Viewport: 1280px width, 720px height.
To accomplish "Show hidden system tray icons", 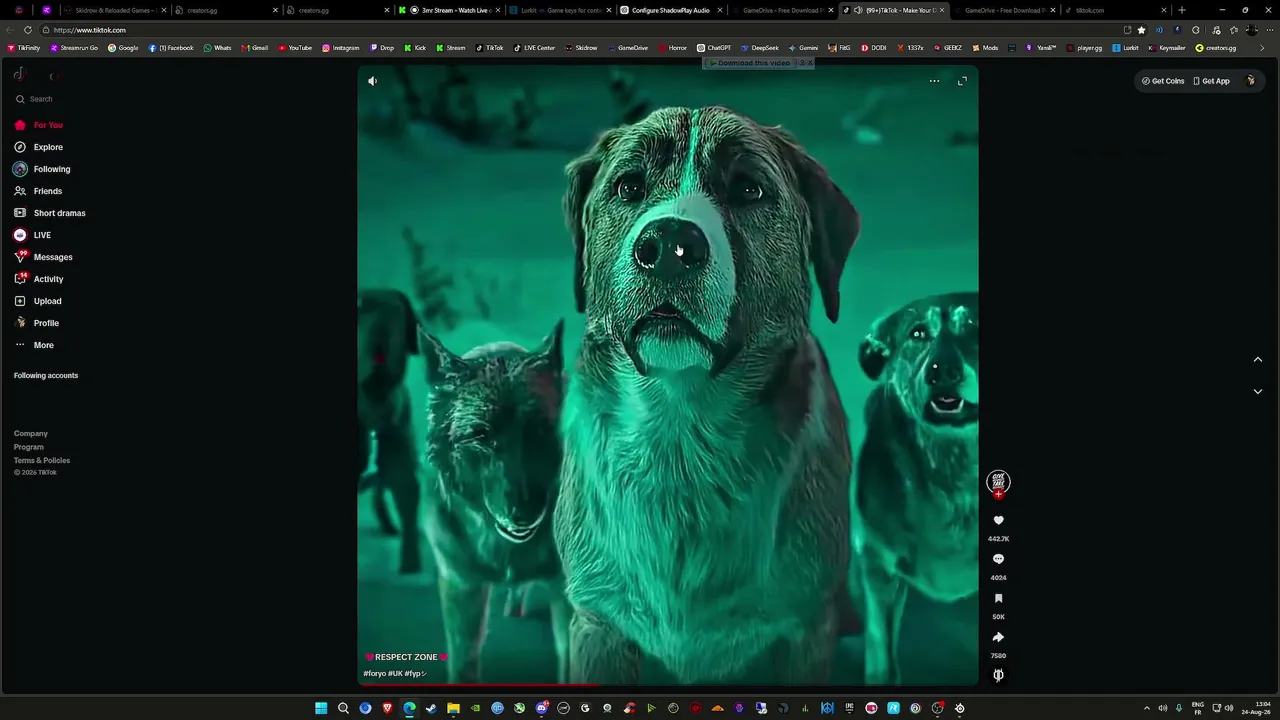I will coord(1147,708).
